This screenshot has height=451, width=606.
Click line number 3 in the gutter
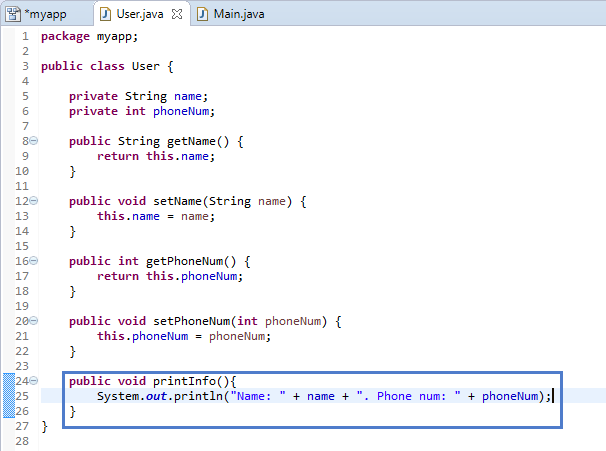point(24,66)
